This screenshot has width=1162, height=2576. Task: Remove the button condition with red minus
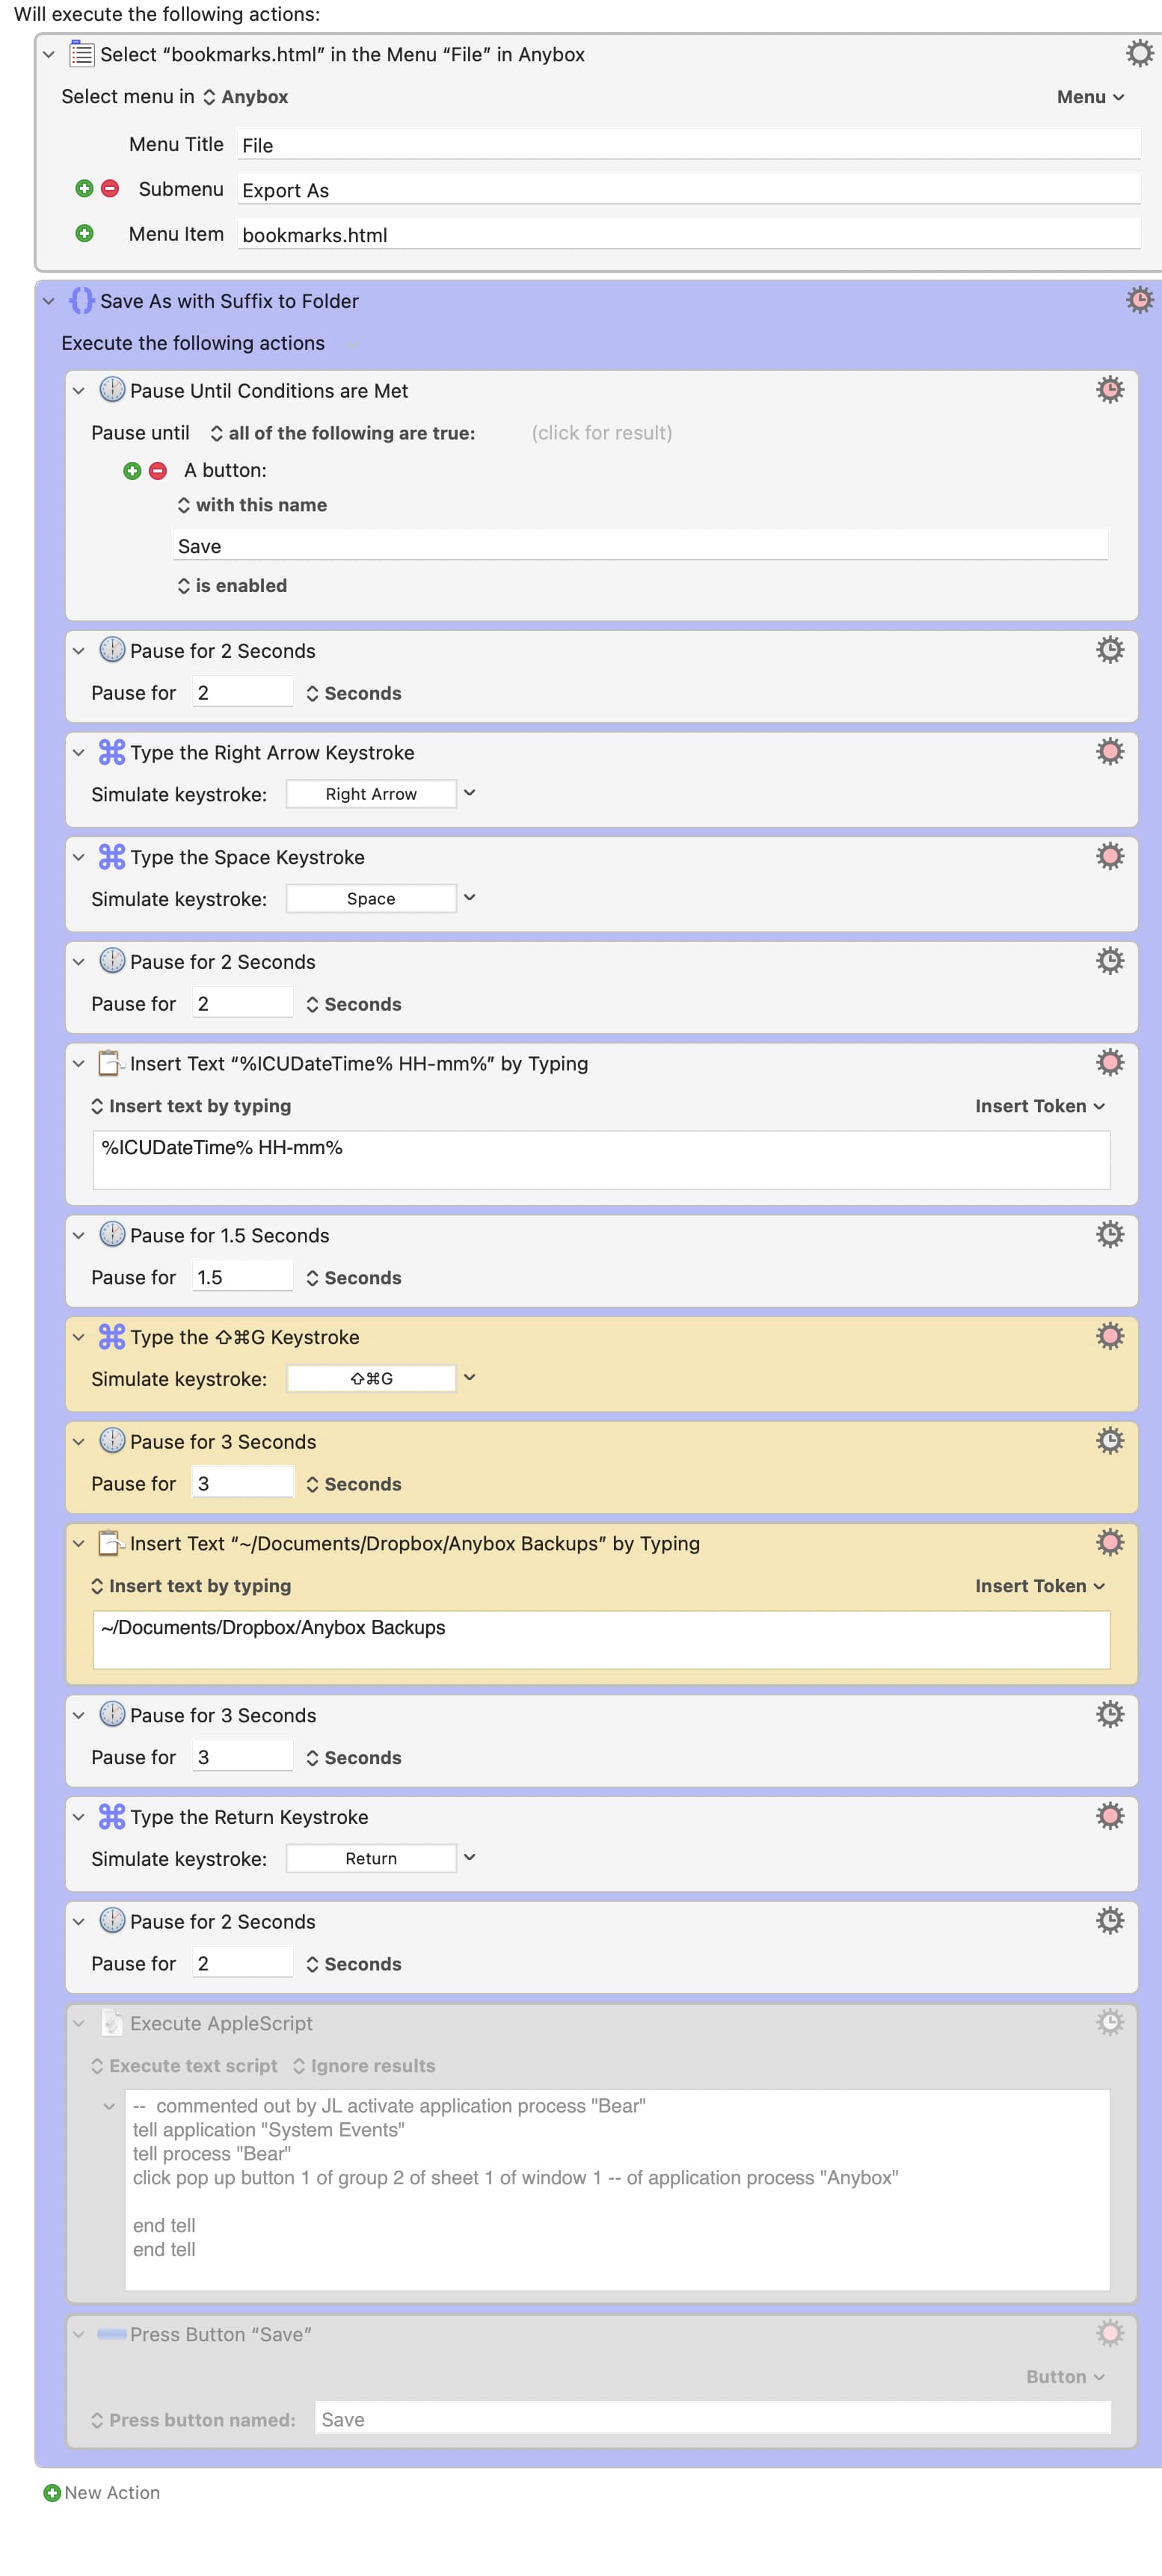pyautogui.click(x=158, y=470)
